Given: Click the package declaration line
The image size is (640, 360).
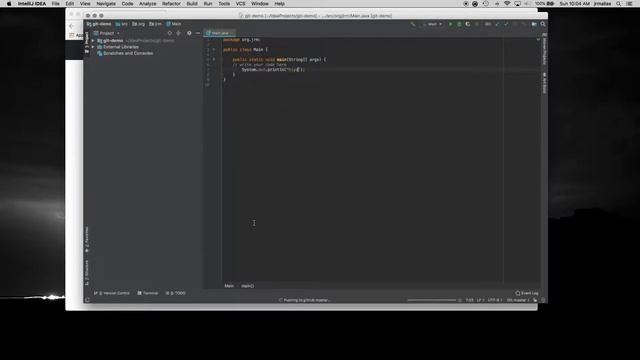Looking at the screenshot, I should click(x=241, y=40).
